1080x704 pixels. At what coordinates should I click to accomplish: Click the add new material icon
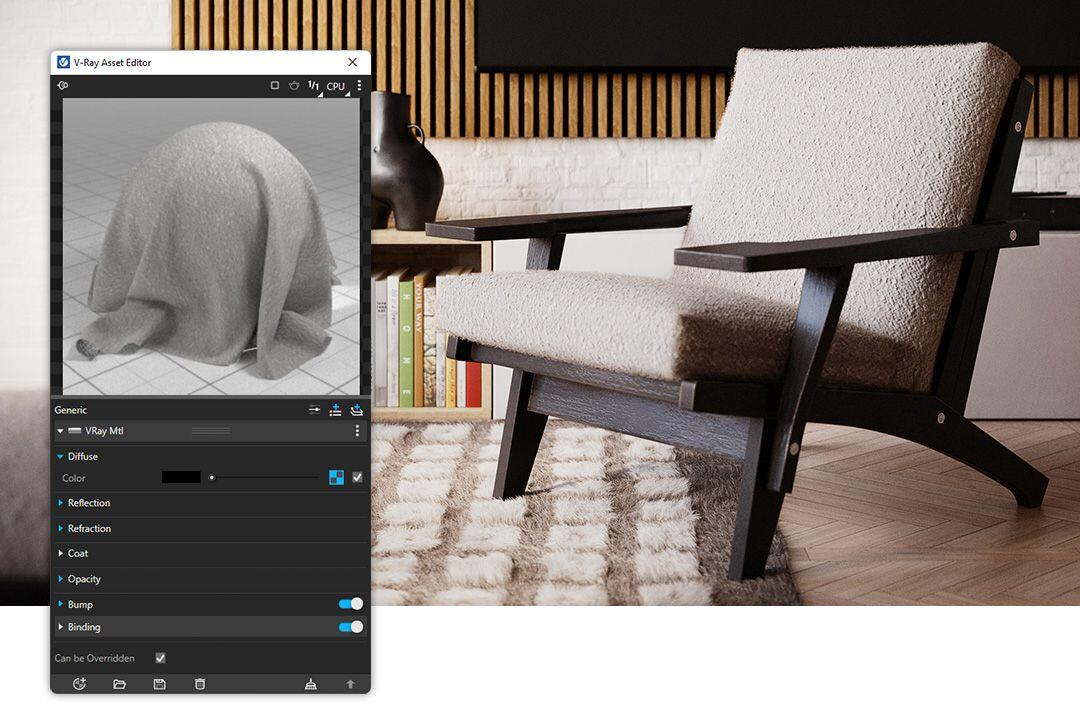click(80, 684)
